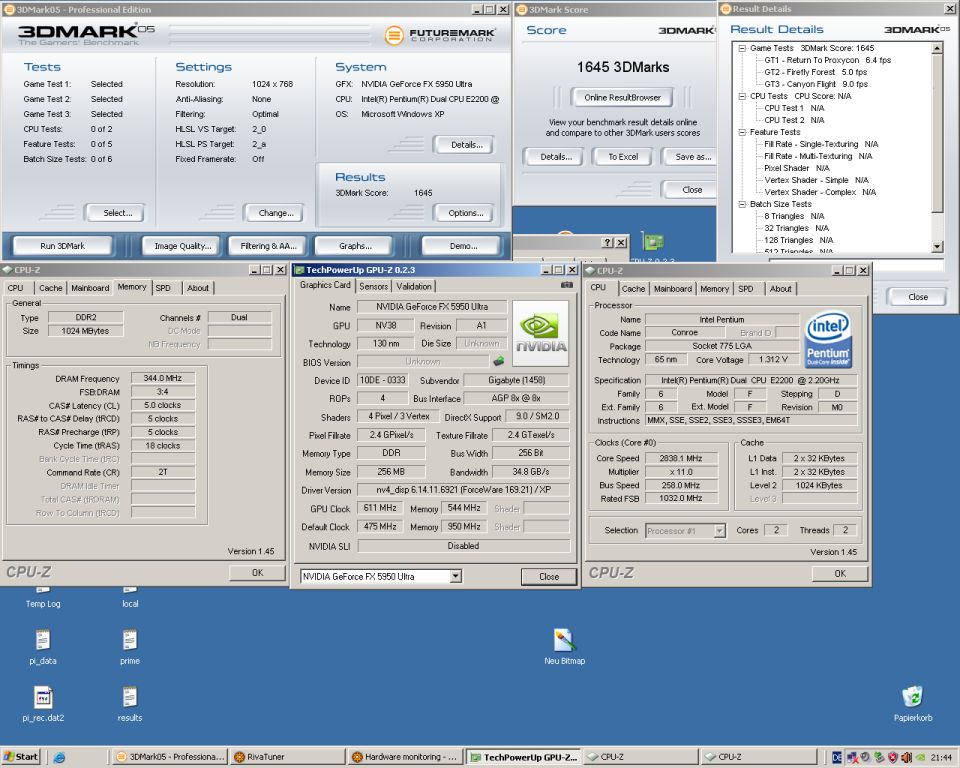
Task: Click OK in the left CPU-Z window
Action: pos(257,573)
